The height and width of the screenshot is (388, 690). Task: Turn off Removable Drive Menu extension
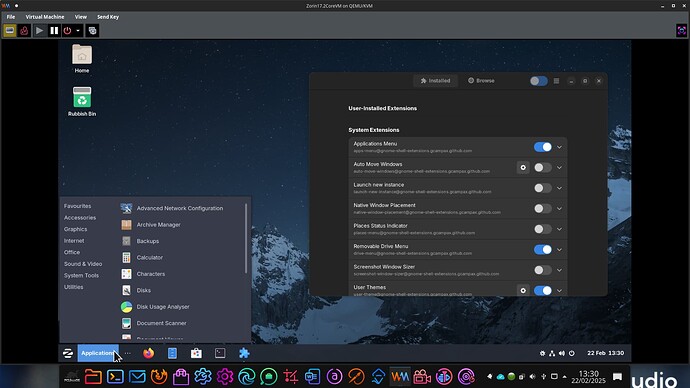click(x=543, y=249)
